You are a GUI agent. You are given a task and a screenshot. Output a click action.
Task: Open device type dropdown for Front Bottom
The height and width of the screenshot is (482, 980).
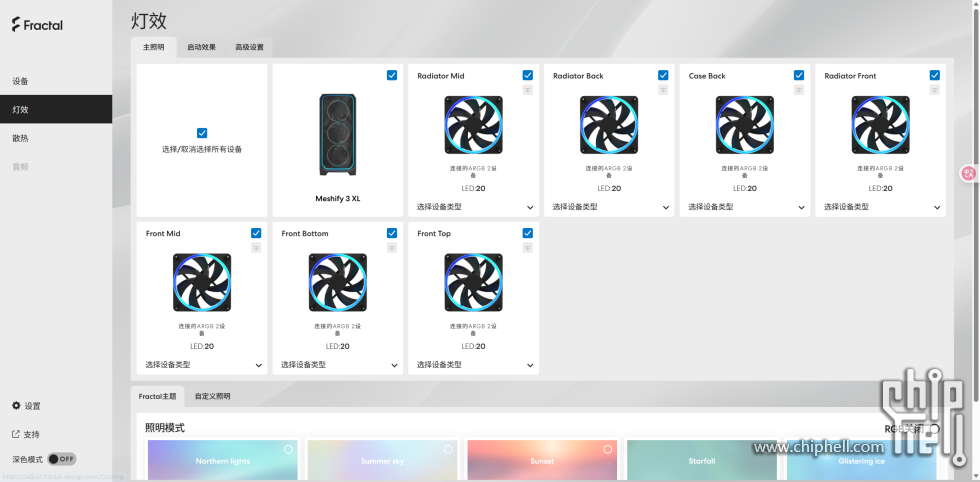pyautogui.click(x=338, y=365)
